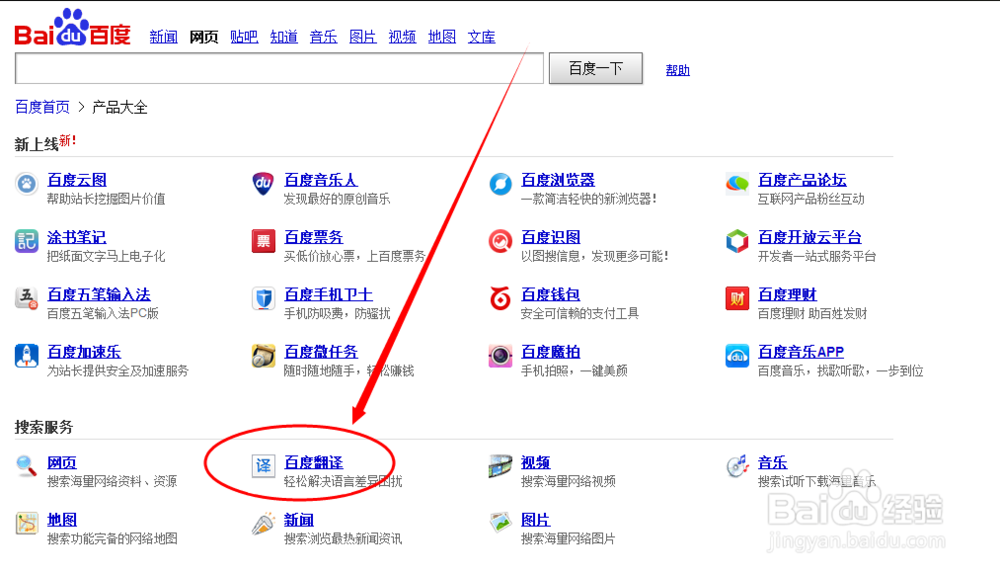Go to 百度首页 breadcrumb link
Viewport: 1000px width, 575px height.
pyautogui.click(x=42, y=107)
